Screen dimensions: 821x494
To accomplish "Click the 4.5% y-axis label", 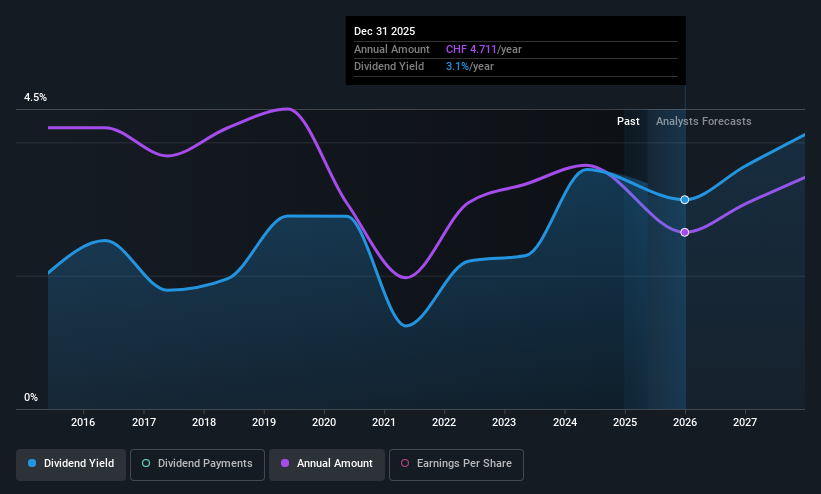I will [35, 97].
